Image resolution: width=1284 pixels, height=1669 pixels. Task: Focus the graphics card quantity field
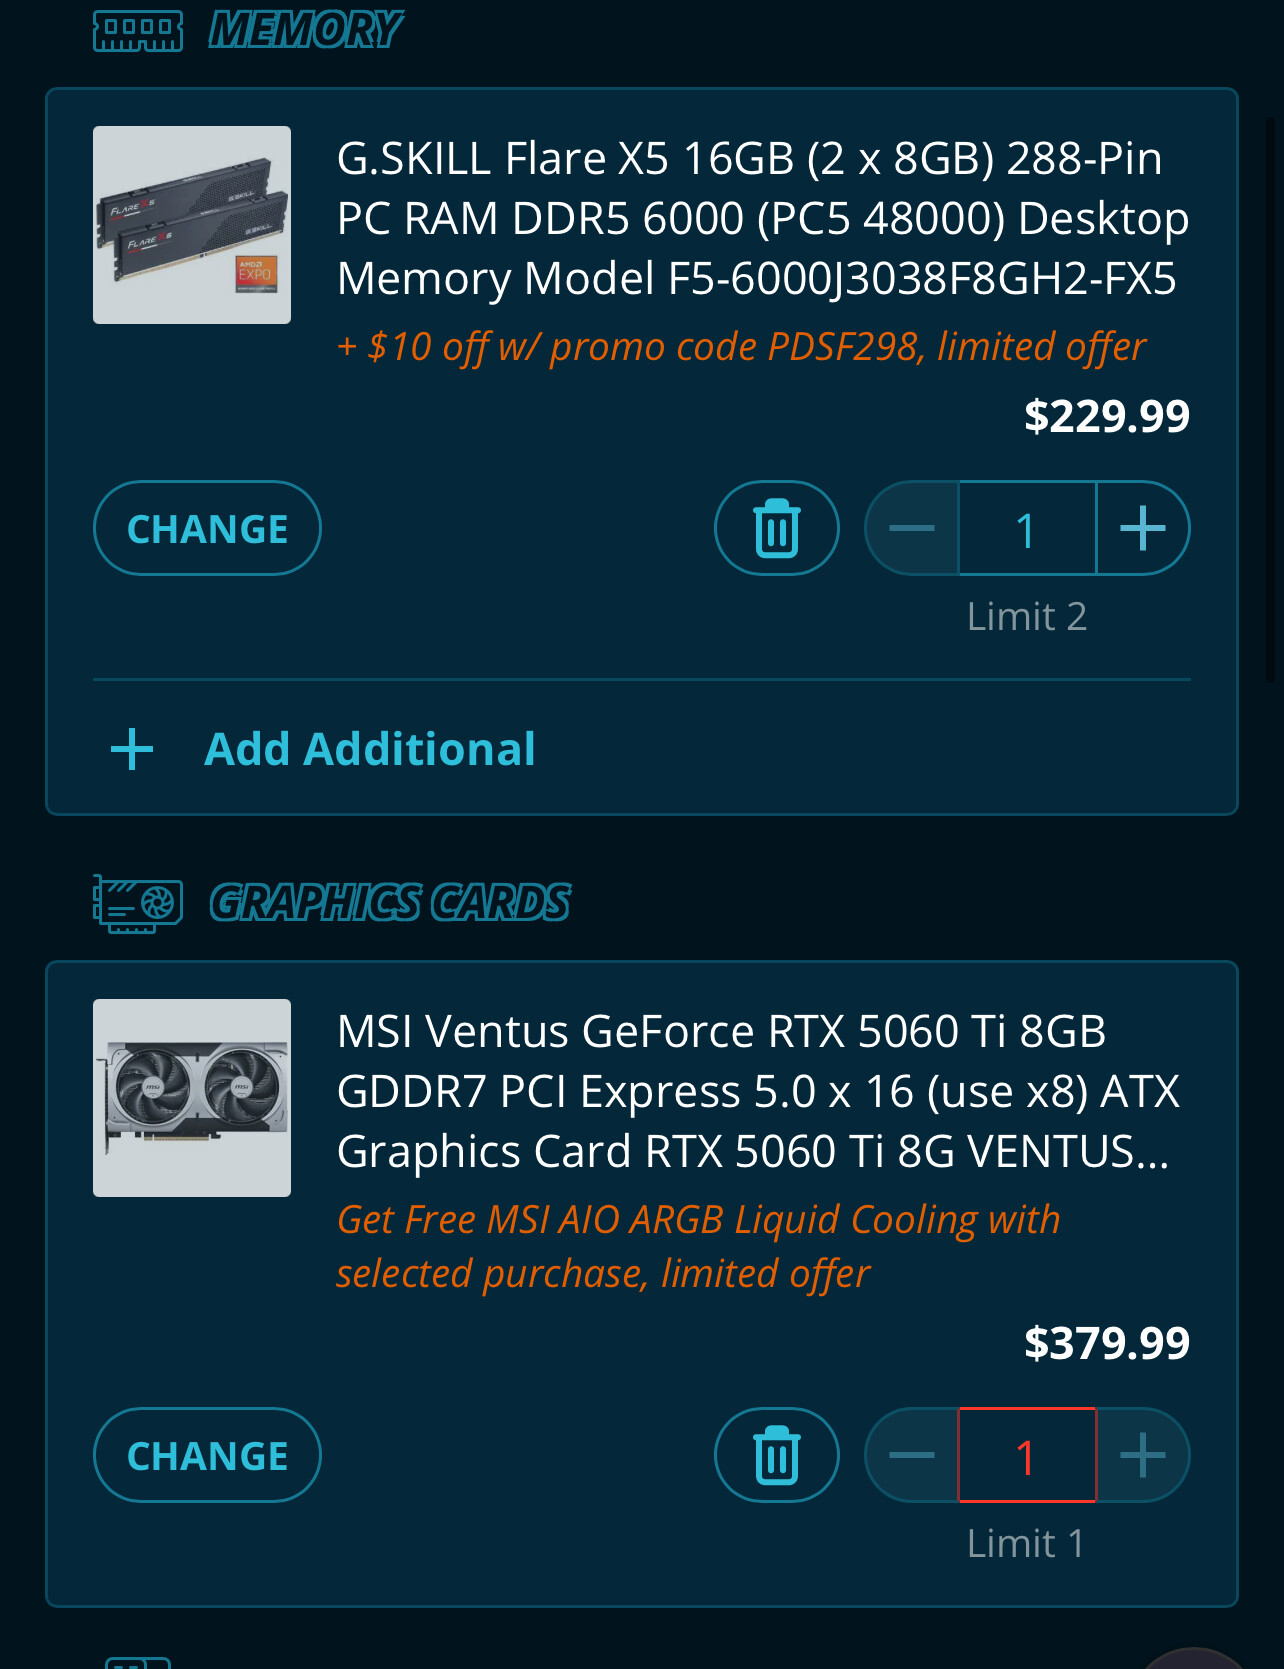pyautogui.click(x=1027, y=1455)
